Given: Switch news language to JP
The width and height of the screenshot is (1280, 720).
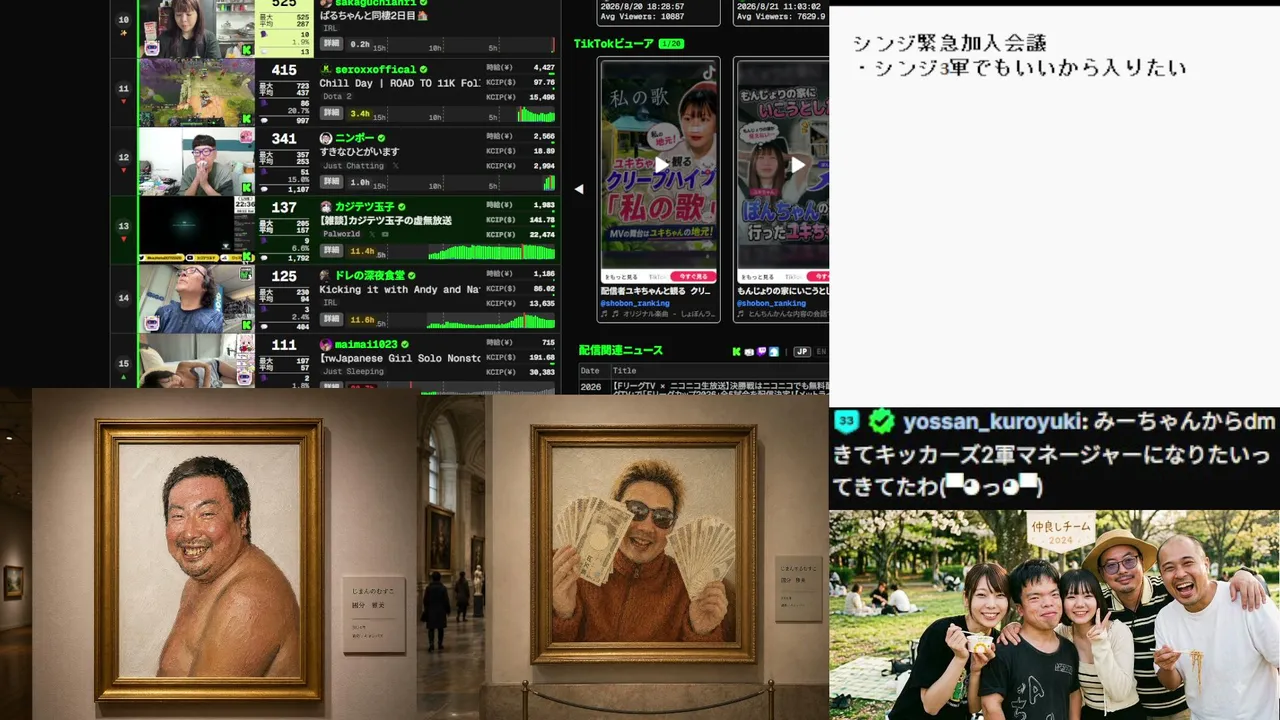Looking at the screenshot, I should click(801, 352).
